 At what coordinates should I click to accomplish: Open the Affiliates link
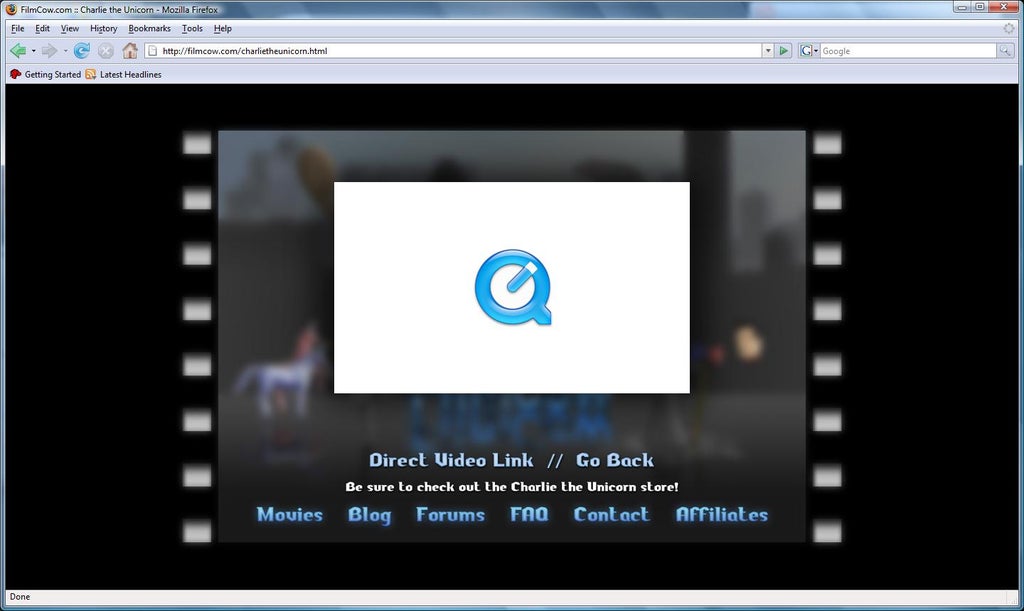(722, 514)
